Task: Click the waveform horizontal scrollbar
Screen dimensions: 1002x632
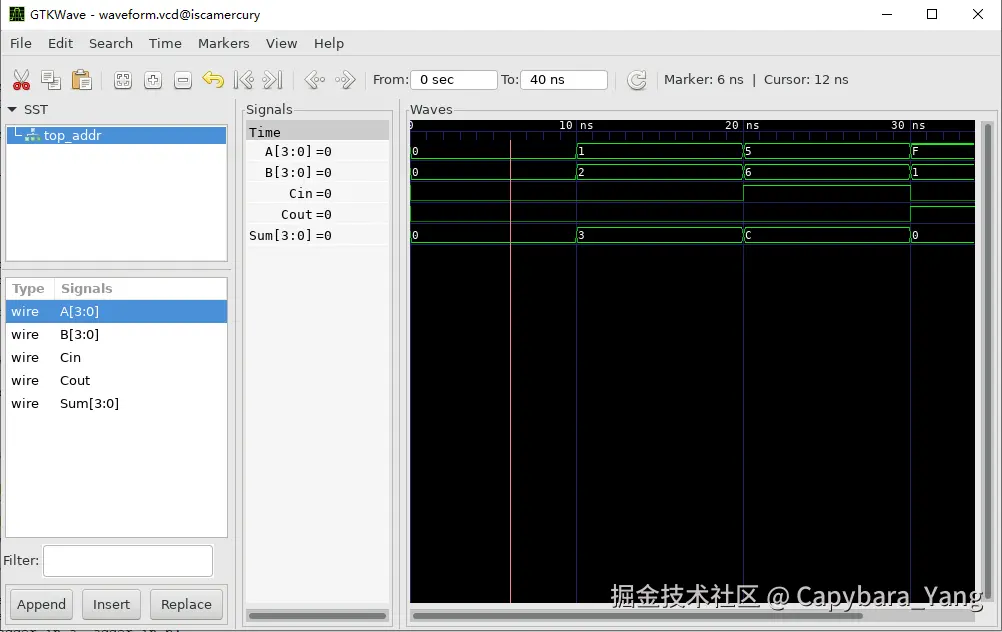Action: [x=640, y=616]
